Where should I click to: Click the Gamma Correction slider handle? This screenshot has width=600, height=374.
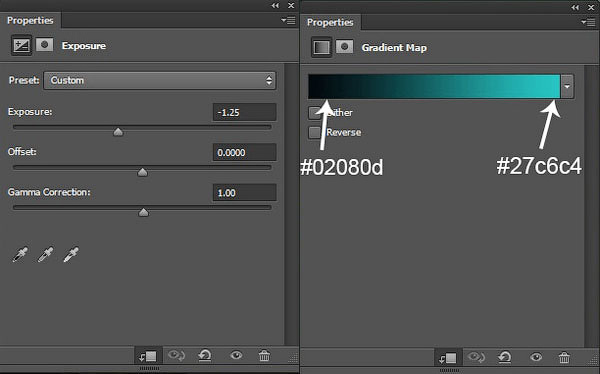coord(143,212)
